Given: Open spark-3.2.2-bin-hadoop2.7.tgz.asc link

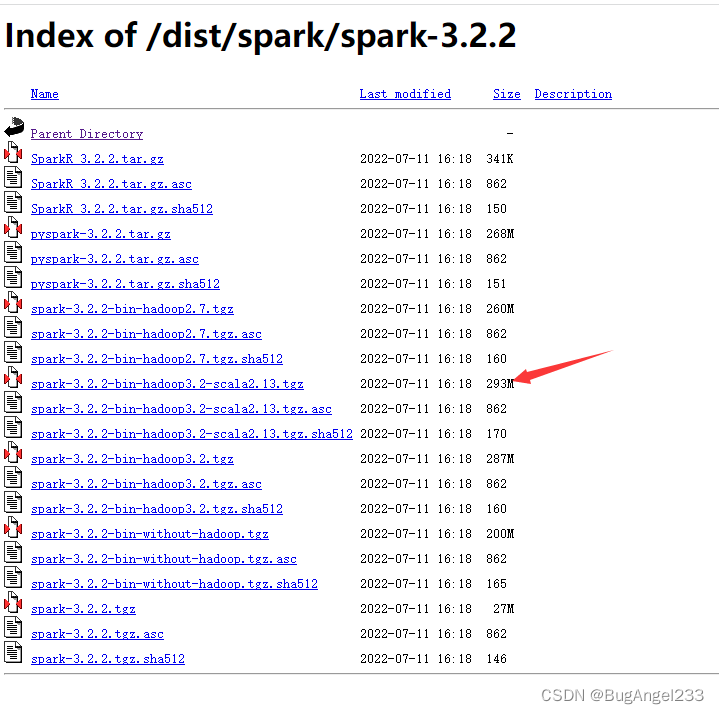Looking at the screenshot, I should [x=146, y=334].
